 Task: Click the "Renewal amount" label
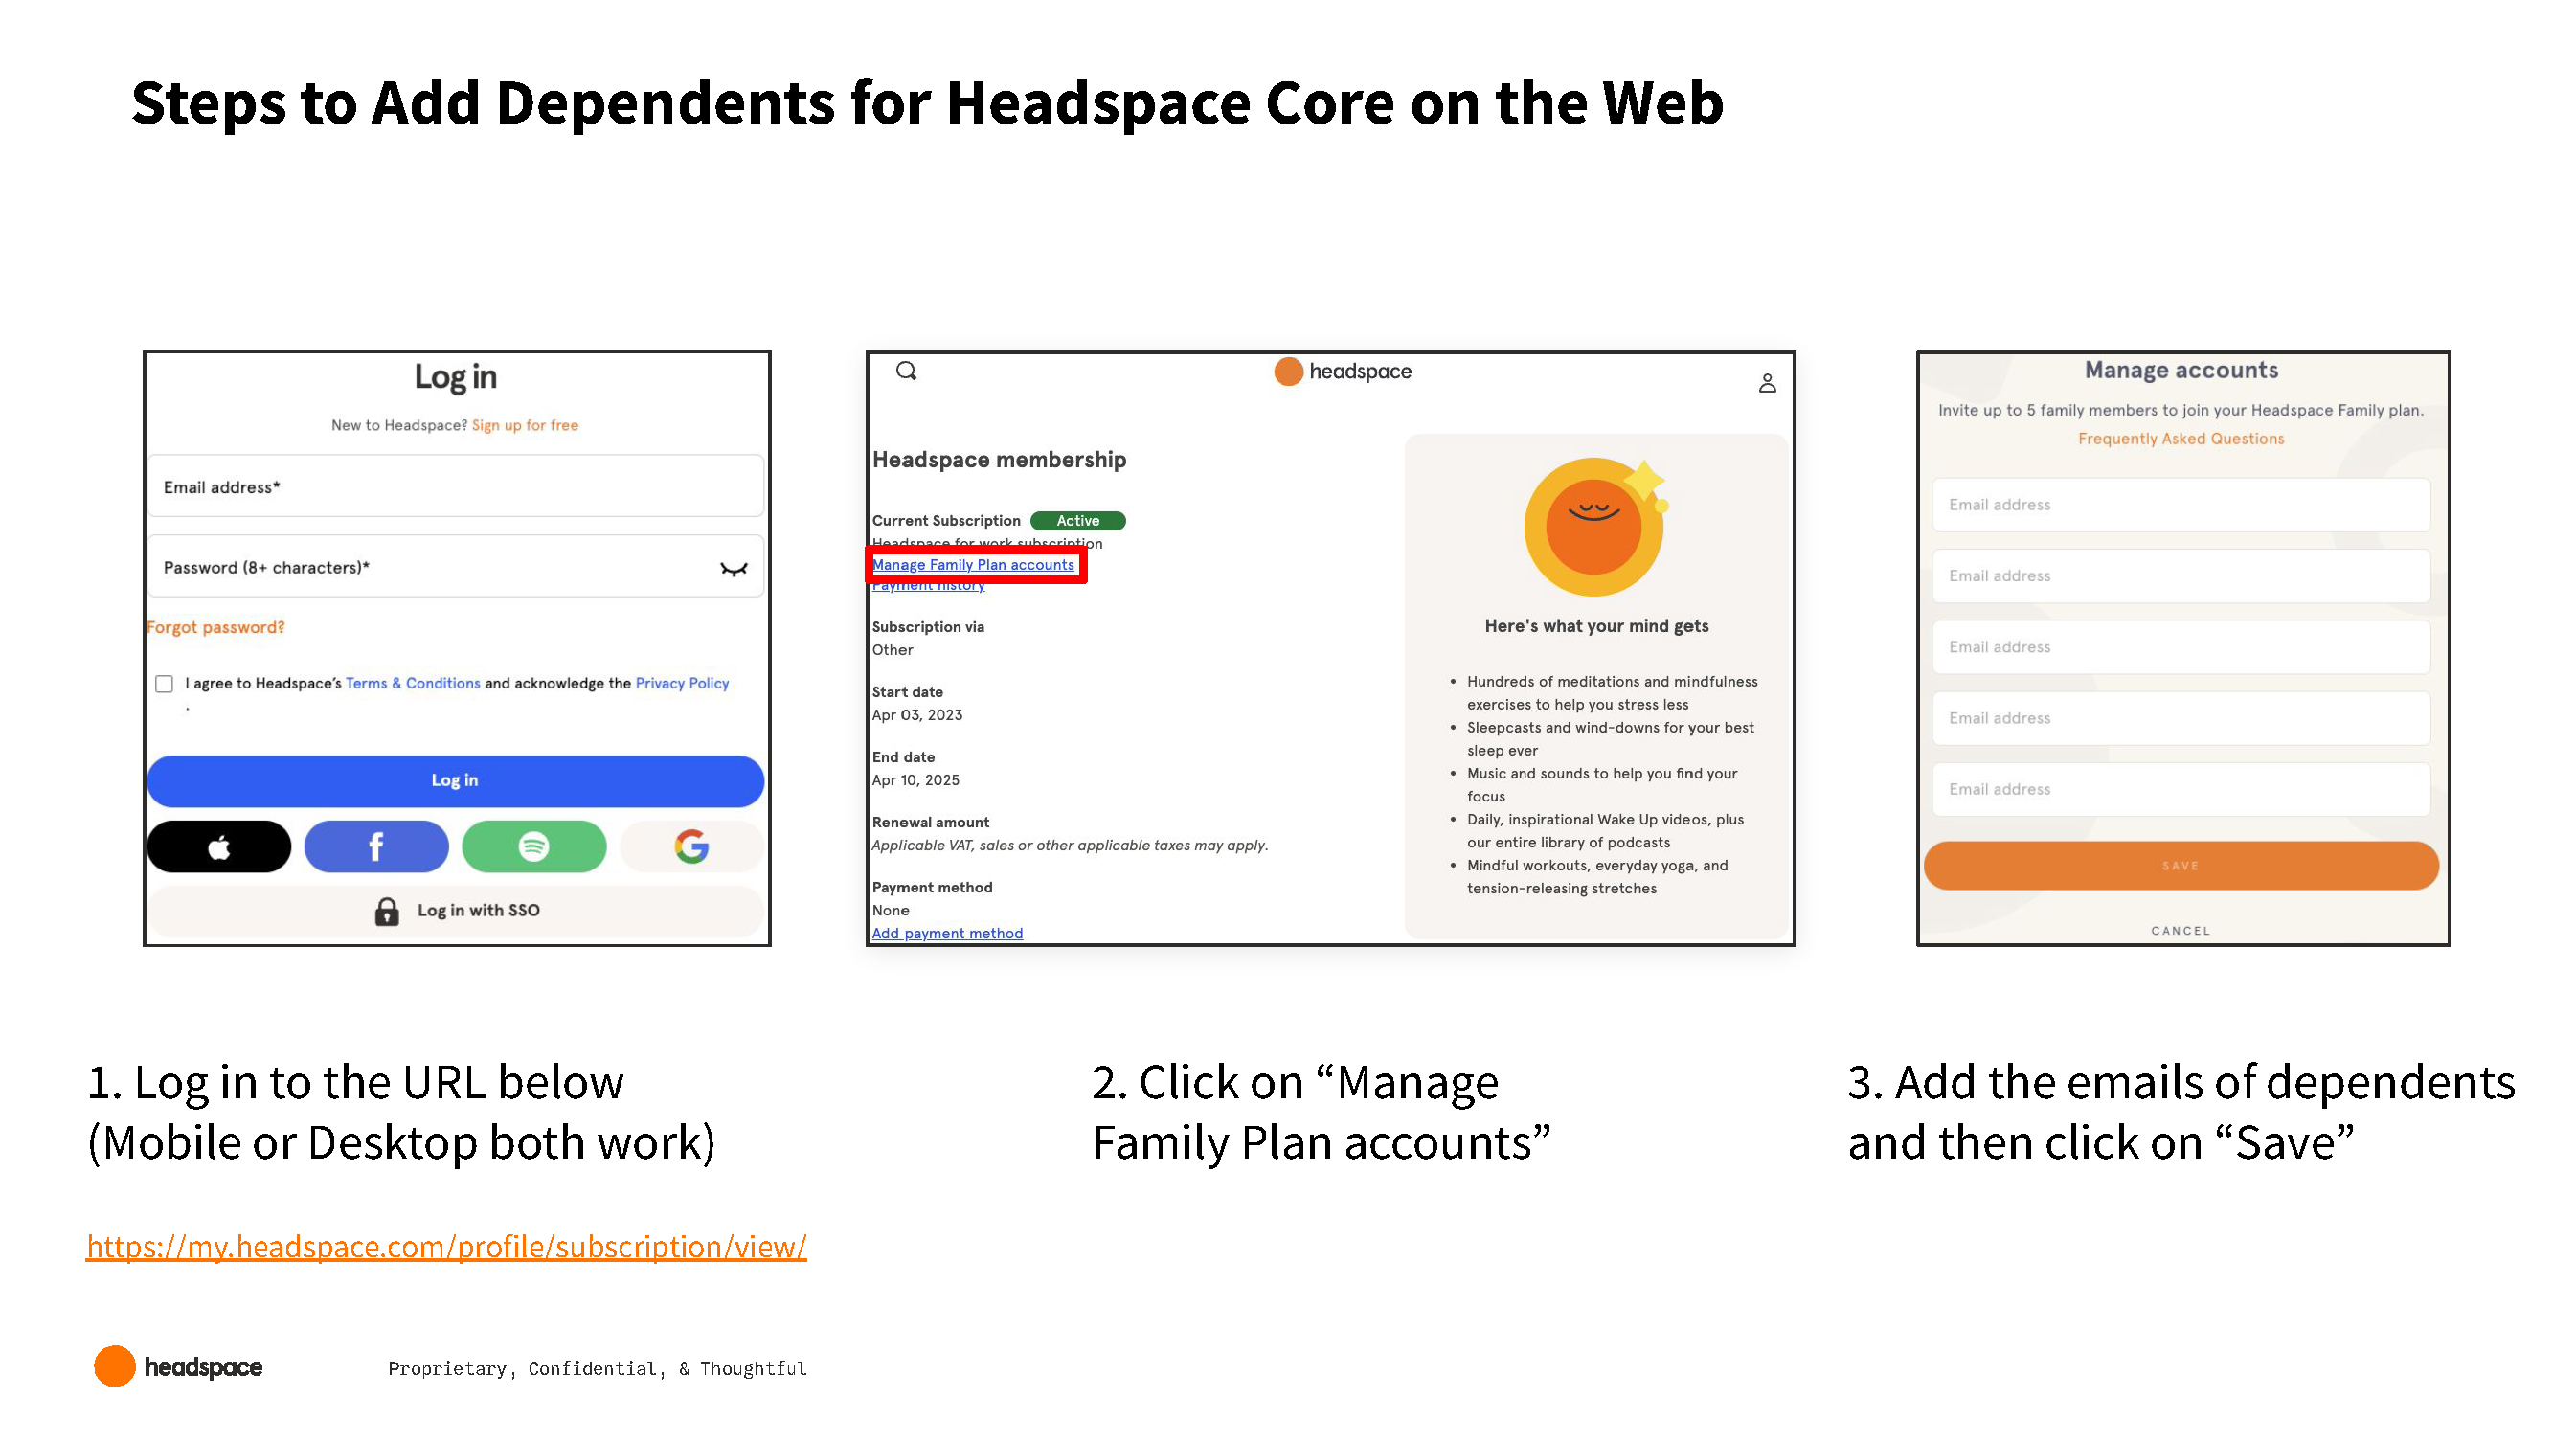tap(930, 822)
